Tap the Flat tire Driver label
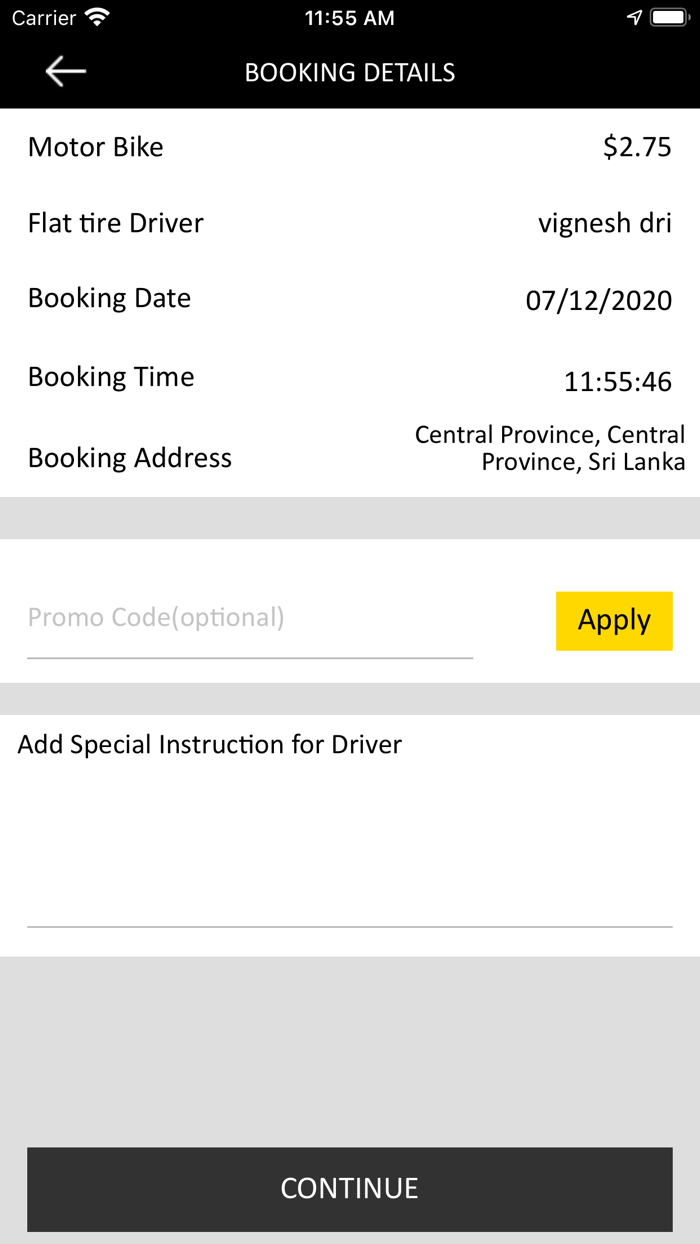 point(116,223)
